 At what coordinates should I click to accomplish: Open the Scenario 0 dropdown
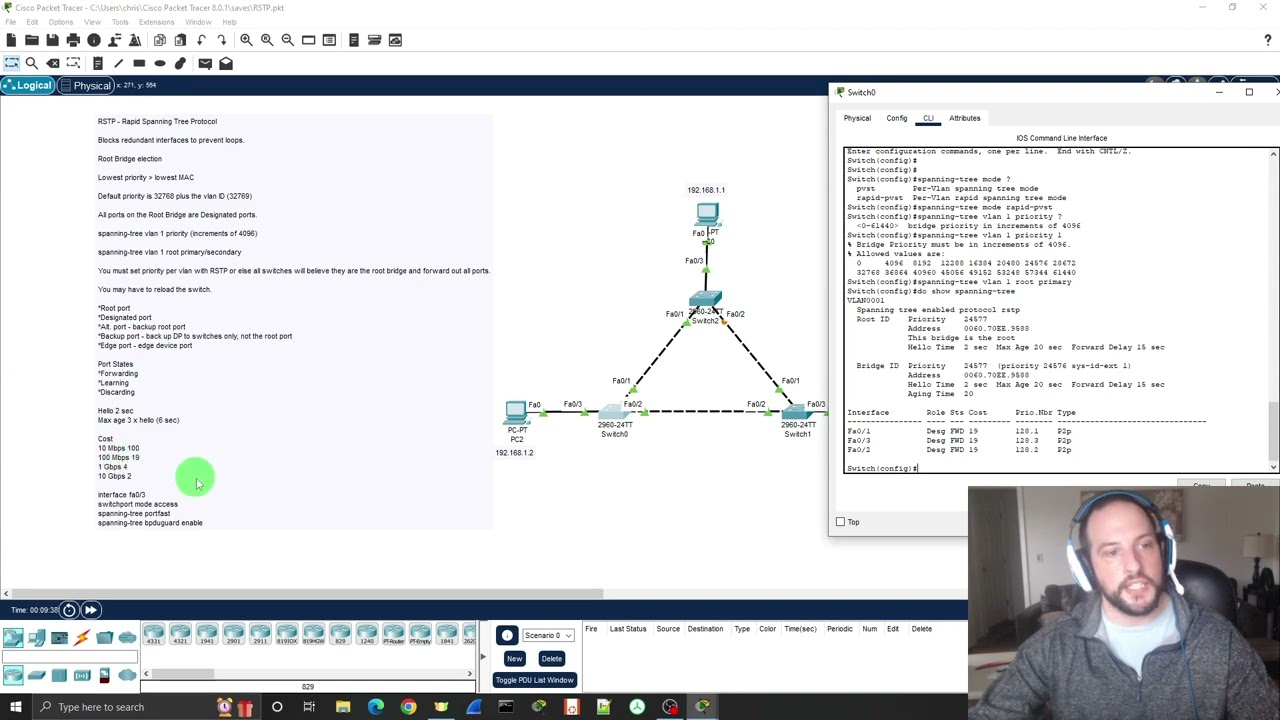tap(548, 635)
